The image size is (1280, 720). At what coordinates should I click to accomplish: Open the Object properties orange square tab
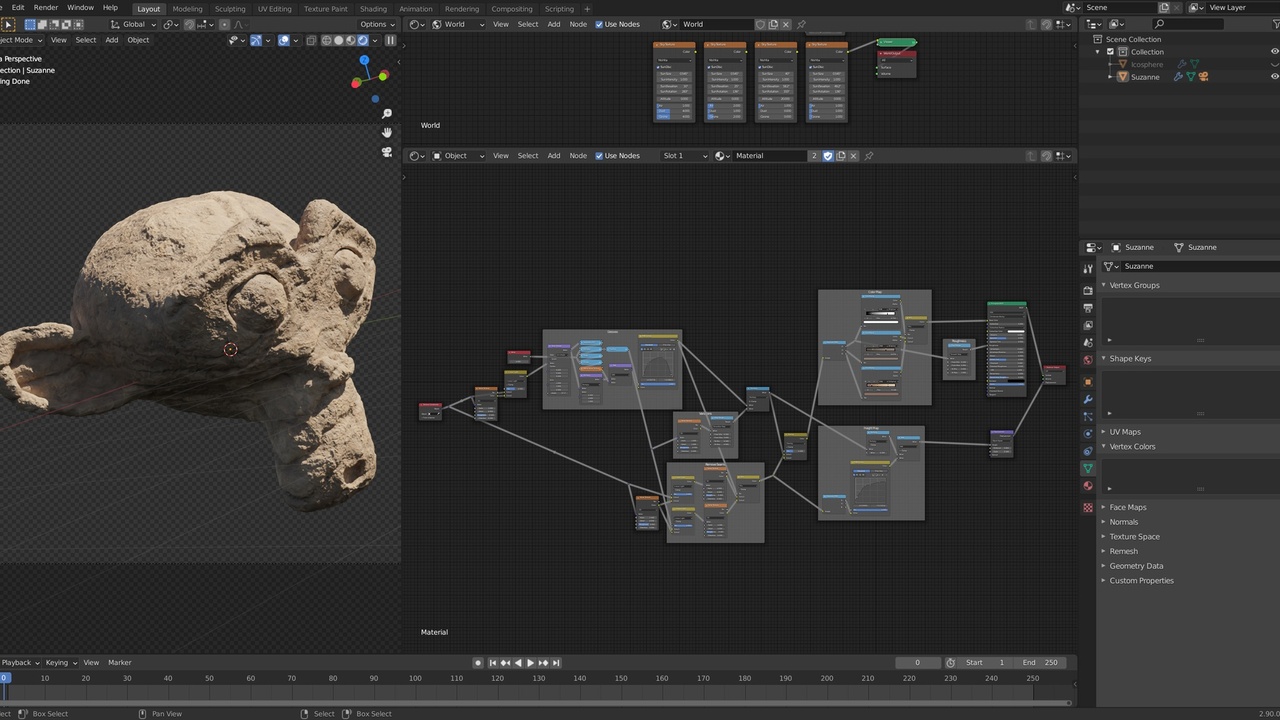point(1088,381)
